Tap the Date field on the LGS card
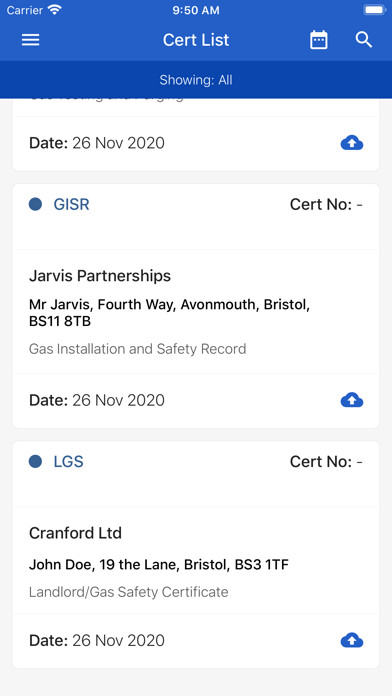Screen dimensions: 392x696 coord(97,641)
